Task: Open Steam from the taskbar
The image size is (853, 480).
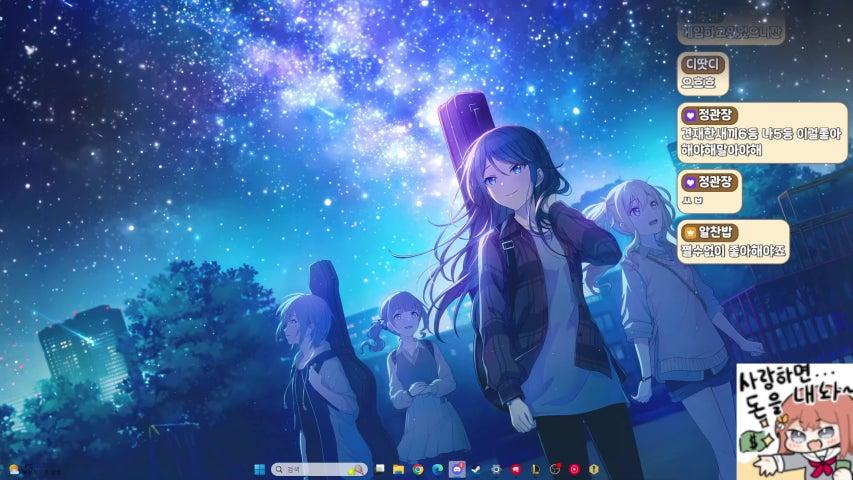Action: (476, 469)
